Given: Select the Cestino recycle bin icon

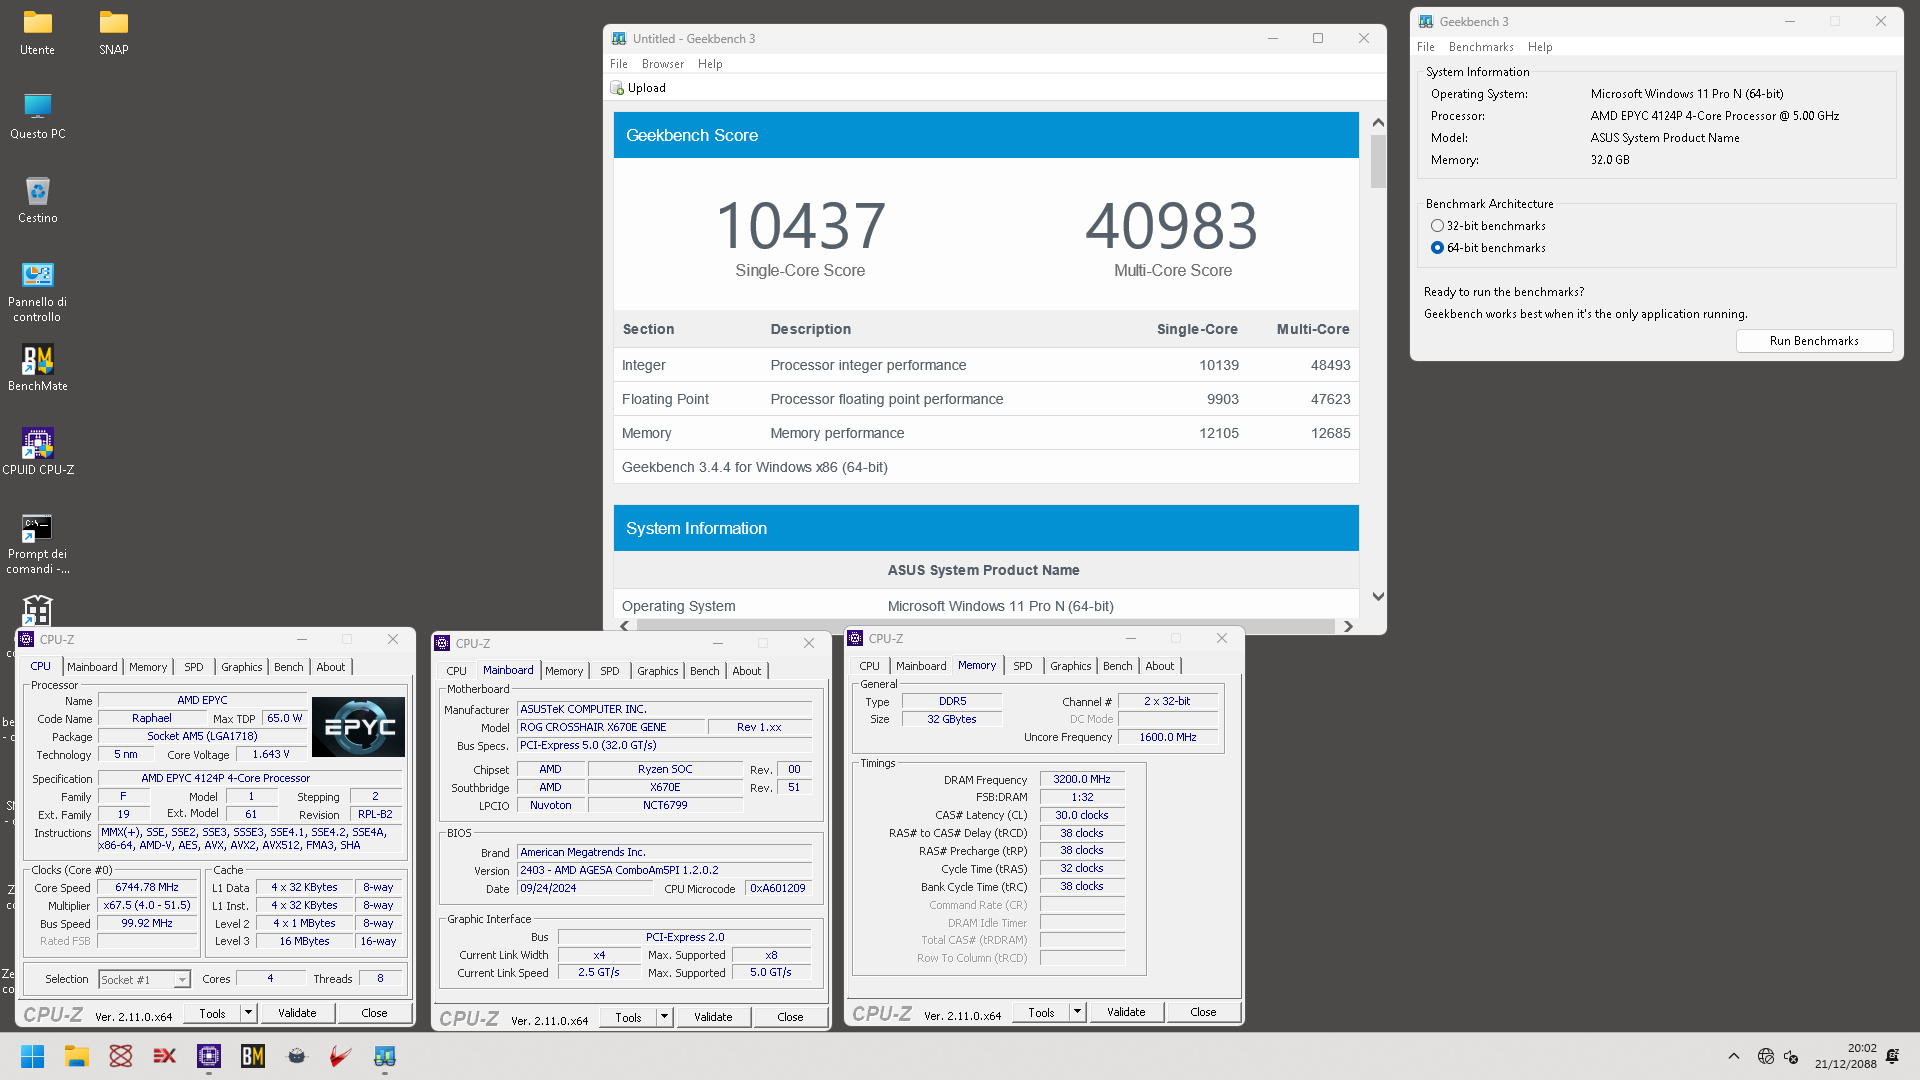Looking at the screenshot, I should 37,200.
